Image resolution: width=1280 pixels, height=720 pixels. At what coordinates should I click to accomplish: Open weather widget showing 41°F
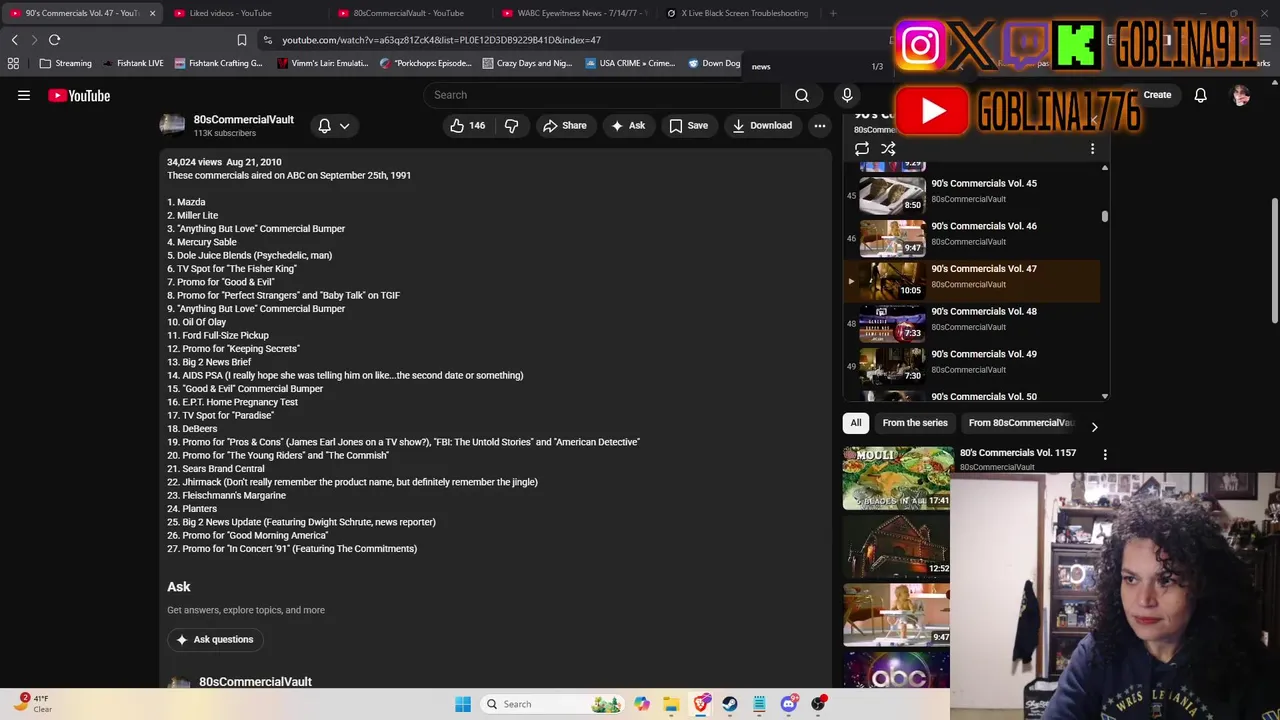pos(32,704)
